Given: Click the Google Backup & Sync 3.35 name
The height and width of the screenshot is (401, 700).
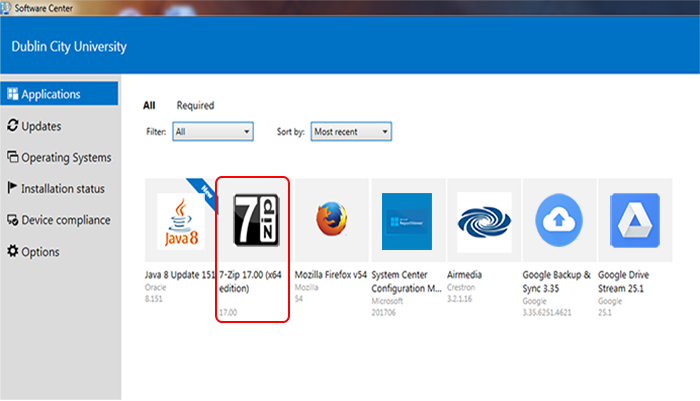Looking at the screenshot, I should [x=557, y=281].
